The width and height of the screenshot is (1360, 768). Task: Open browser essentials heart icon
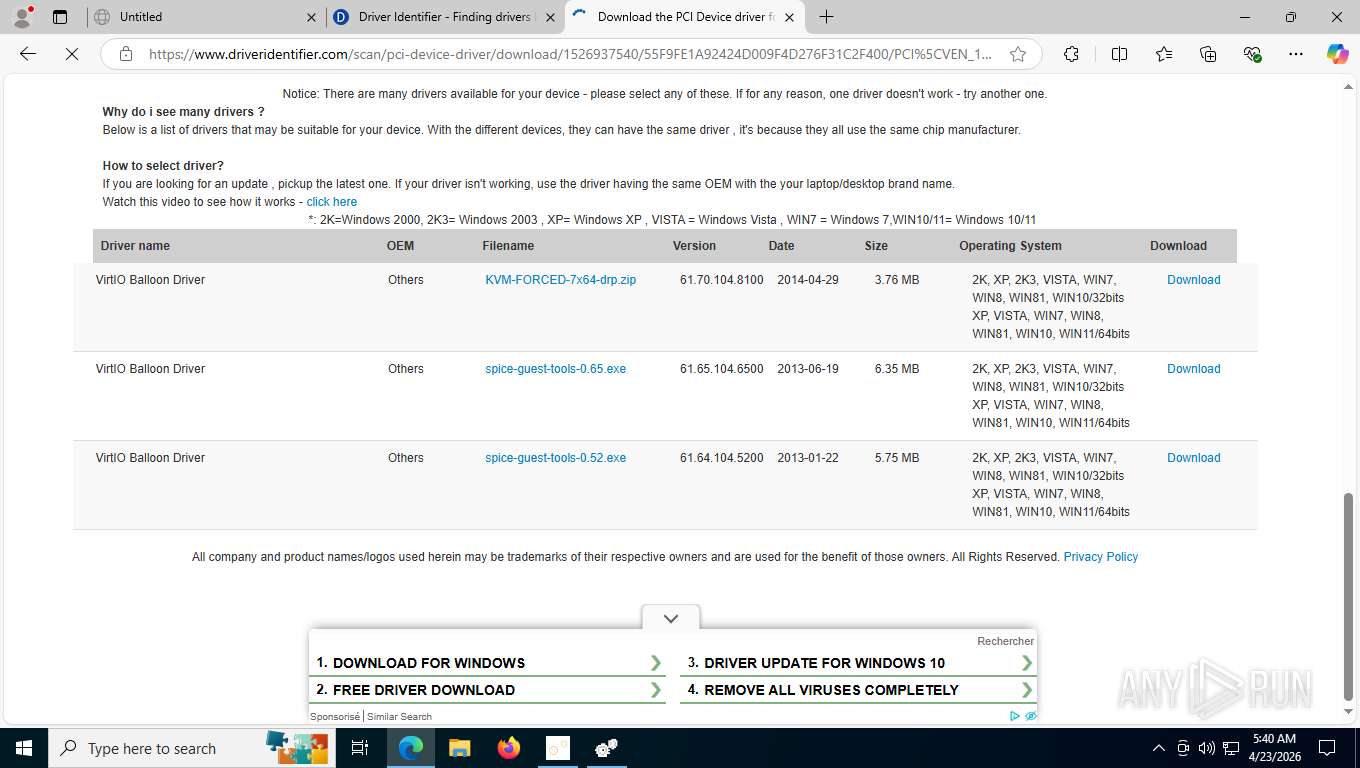(x=1252, y=54)
